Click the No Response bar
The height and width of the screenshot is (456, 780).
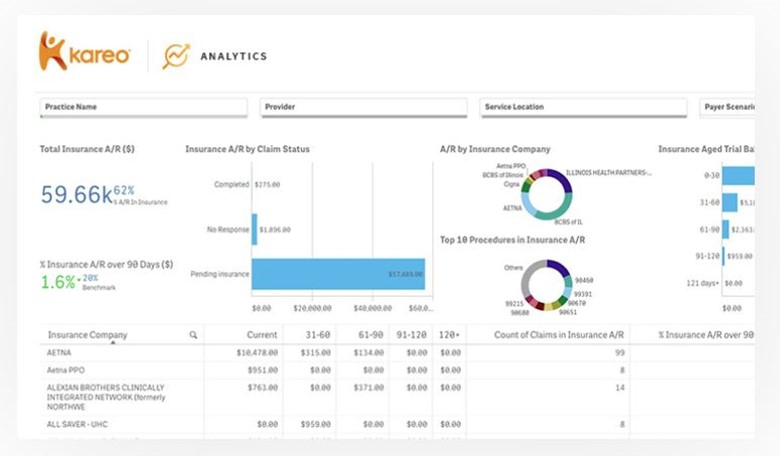pos(255,229)
